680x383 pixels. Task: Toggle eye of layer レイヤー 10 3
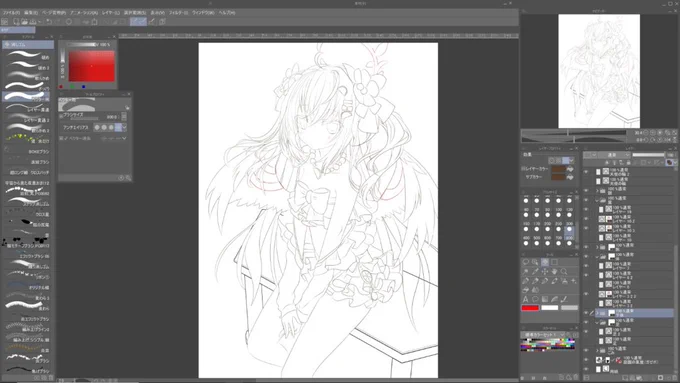[586, 228]
